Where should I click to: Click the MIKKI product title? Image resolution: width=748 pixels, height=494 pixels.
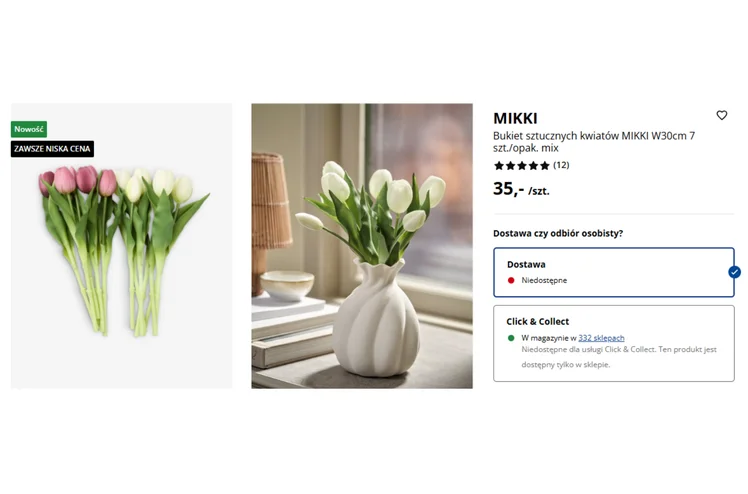pos(515,118)
